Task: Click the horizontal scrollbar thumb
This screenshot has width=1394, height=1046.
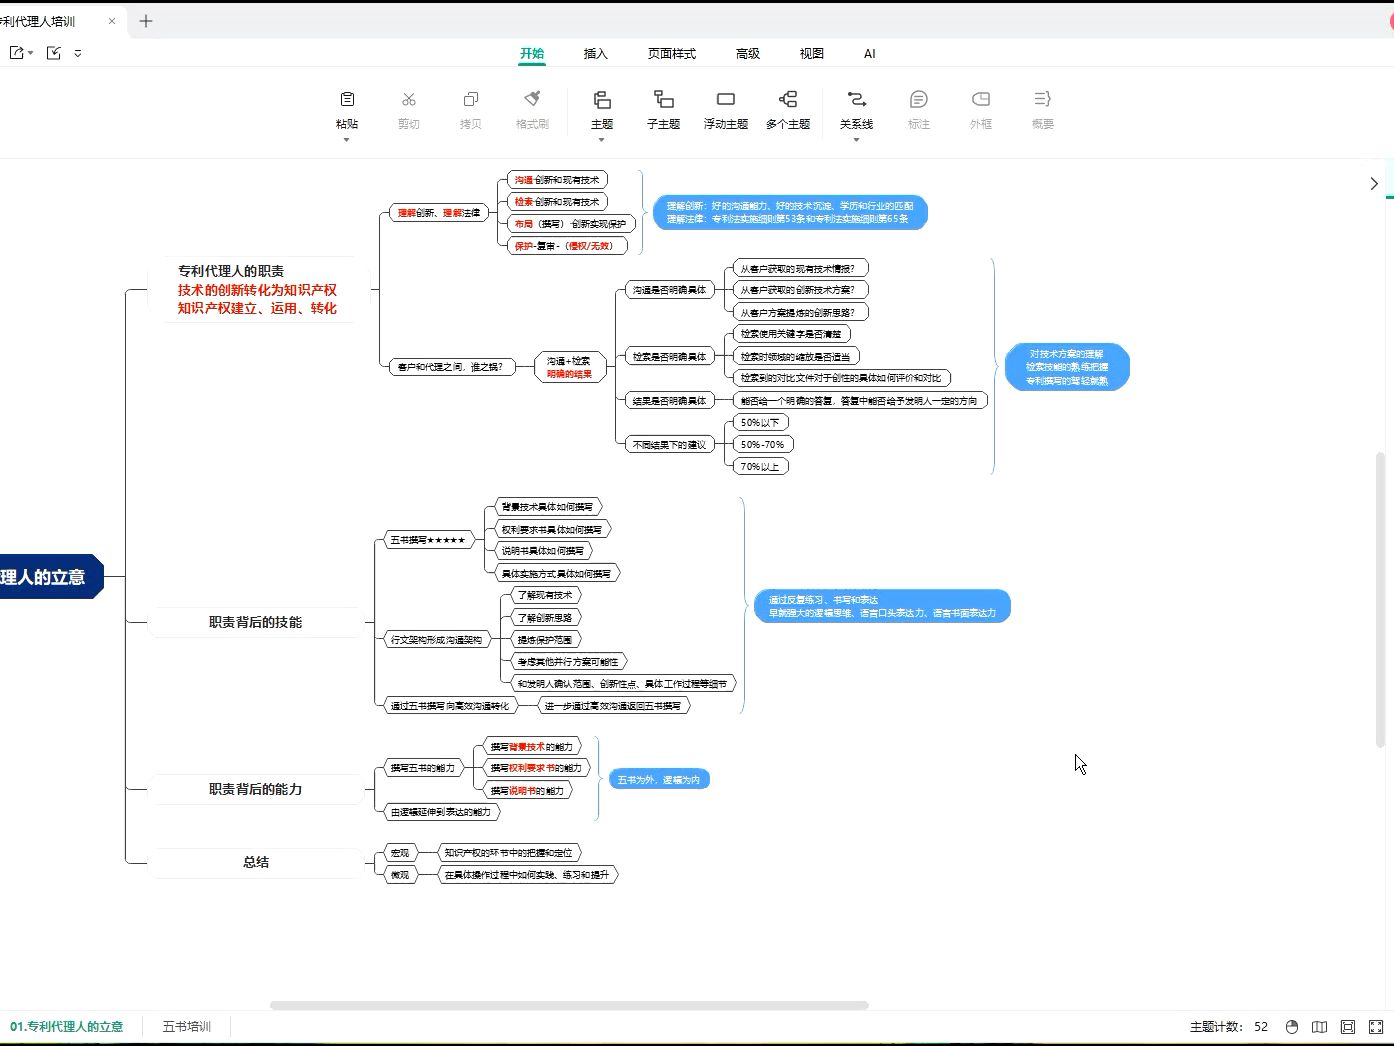Action: (x=569, y=1006)
